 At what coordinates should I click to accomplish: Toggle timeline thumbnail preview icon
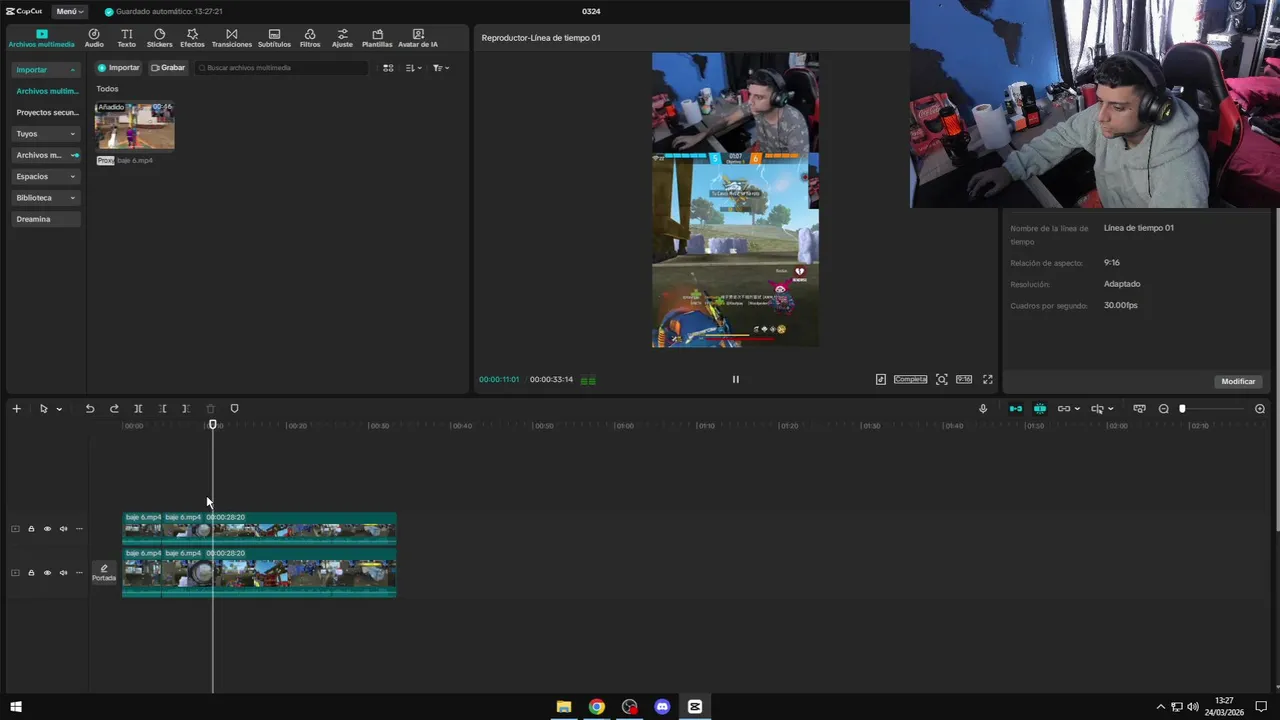[1139, 408]
